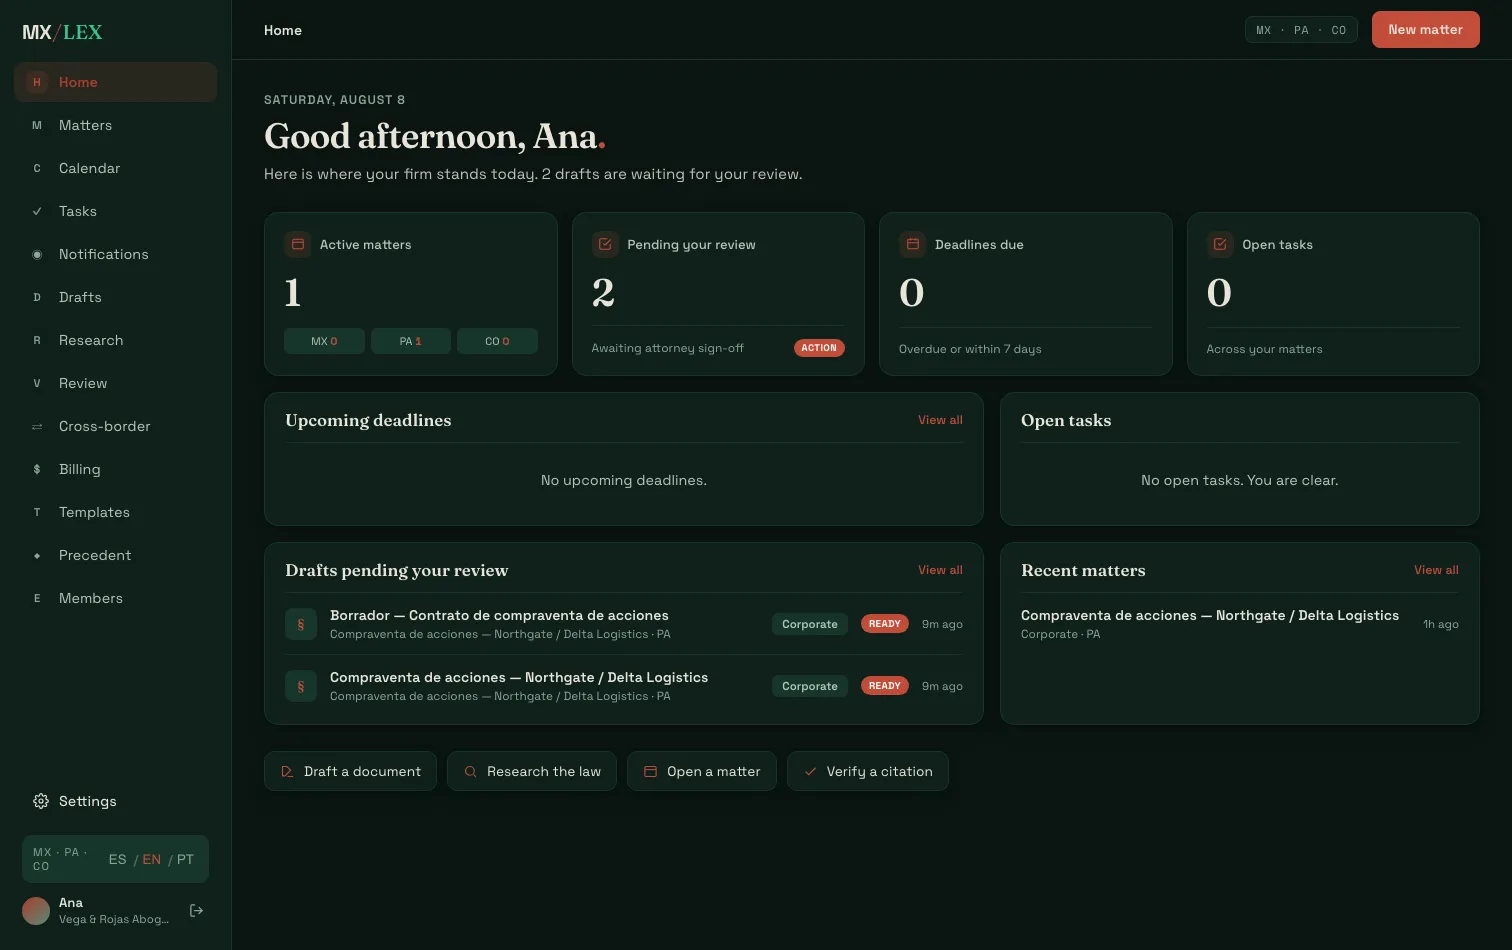Switch language to EN
Screen dimensions: 1512x950
pos(151,859)
